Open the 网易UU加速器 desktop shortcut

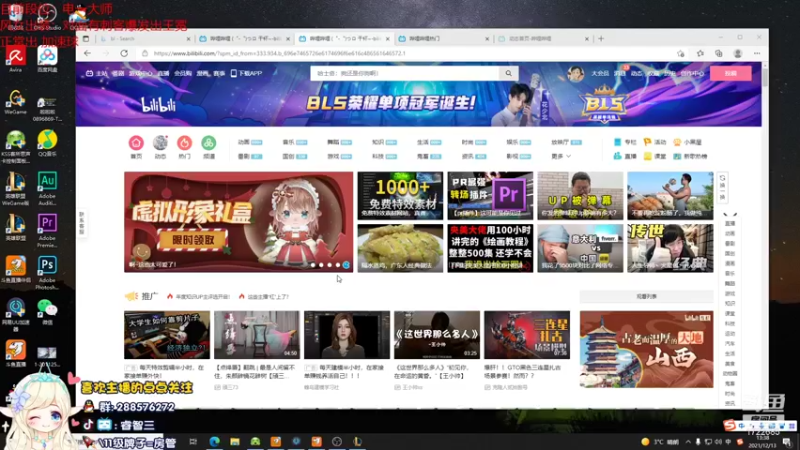(16, 315)
